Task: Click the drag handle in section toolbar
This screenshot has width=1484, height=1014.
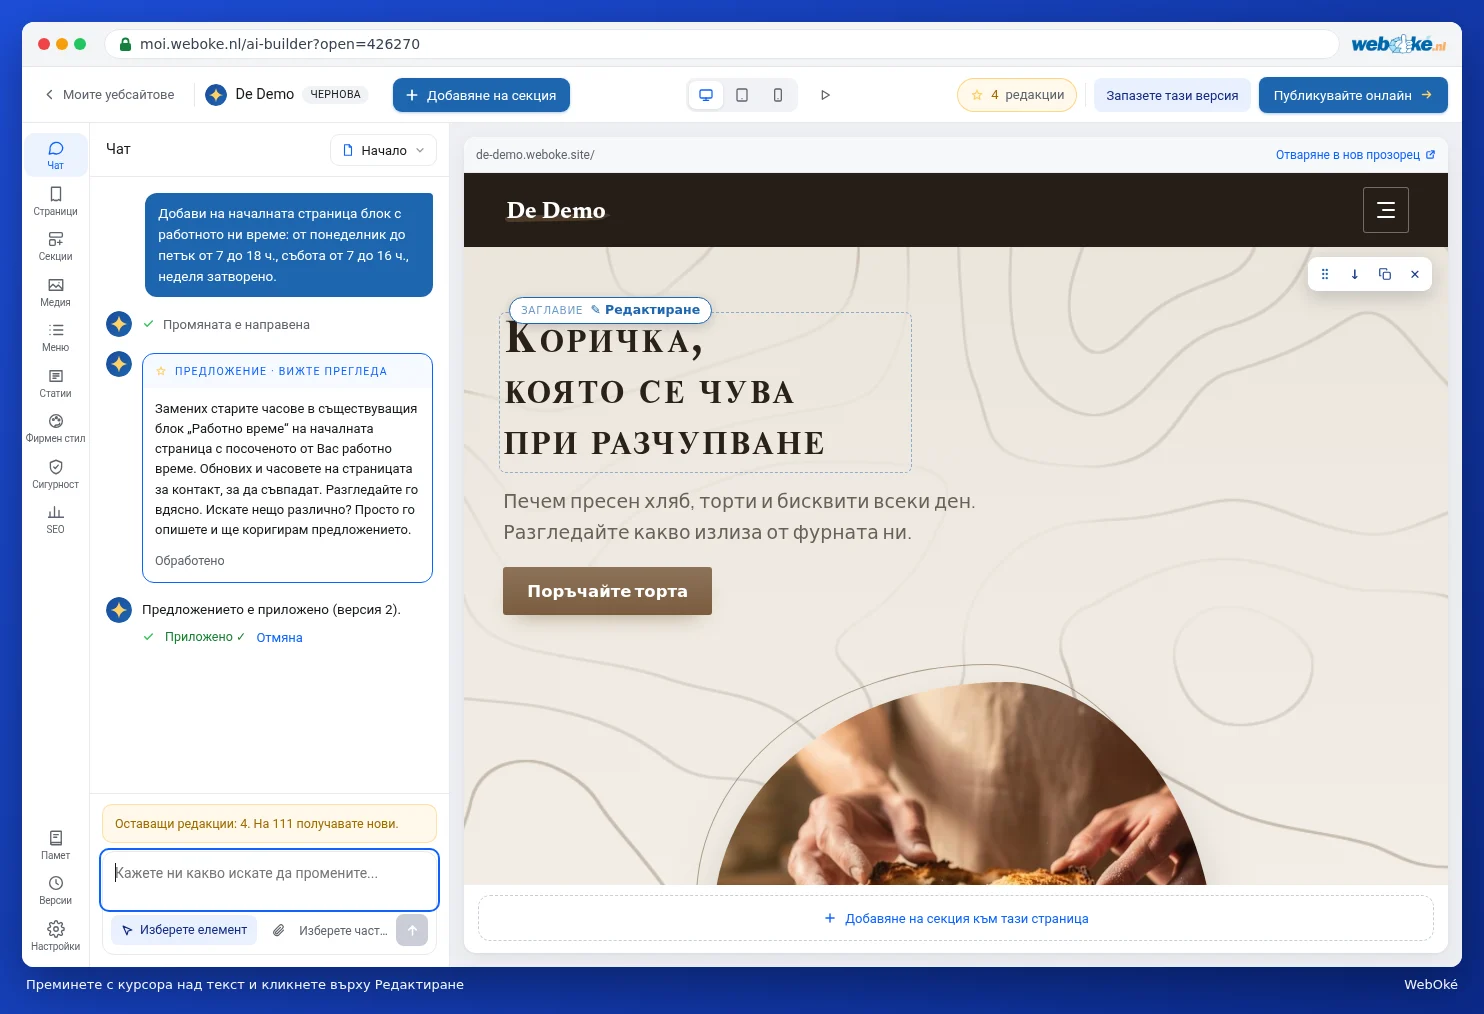Action: click(x=1325, y=274)
